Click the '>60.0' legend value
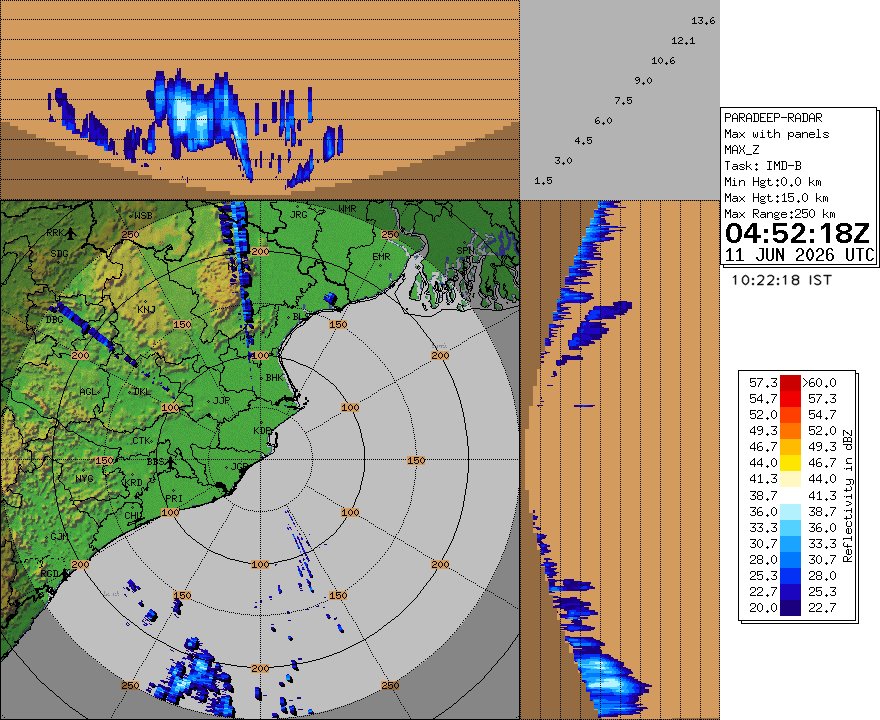This screenshot has height=720, width=880. 819,383
